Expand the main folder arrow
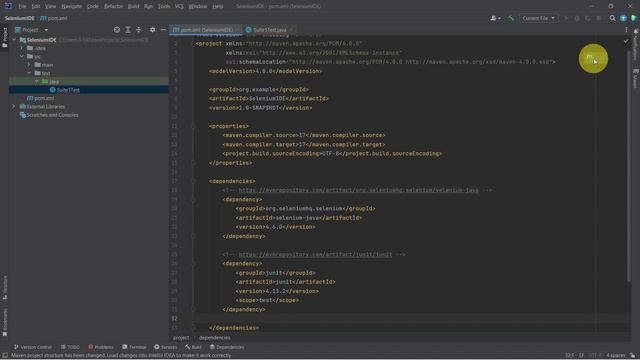The width and height of the screenshot is (640, 360). tap(29, 64)
